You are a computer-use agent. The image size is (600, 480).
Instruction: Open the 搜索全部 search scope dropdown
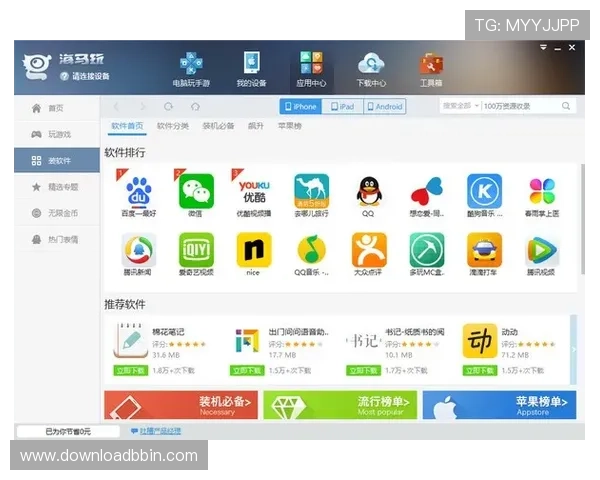click(460, 106)
